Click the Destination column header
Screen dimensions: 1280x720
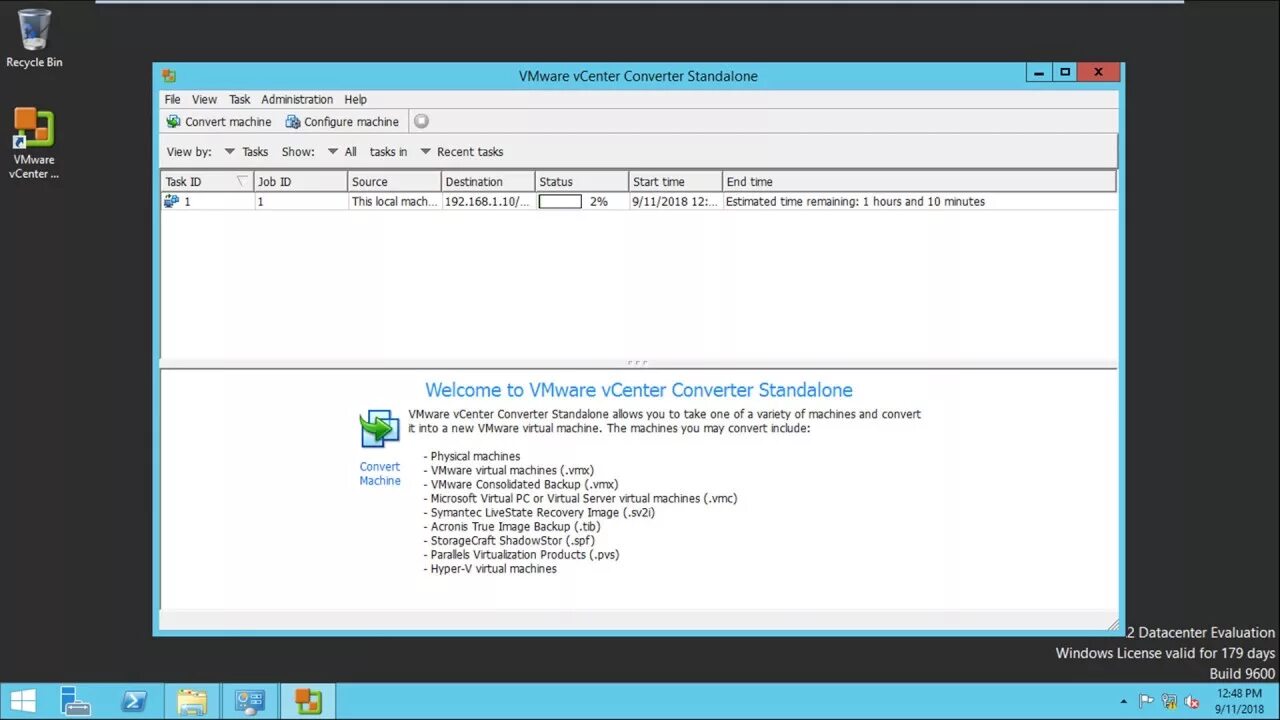[x=488, y=181]
